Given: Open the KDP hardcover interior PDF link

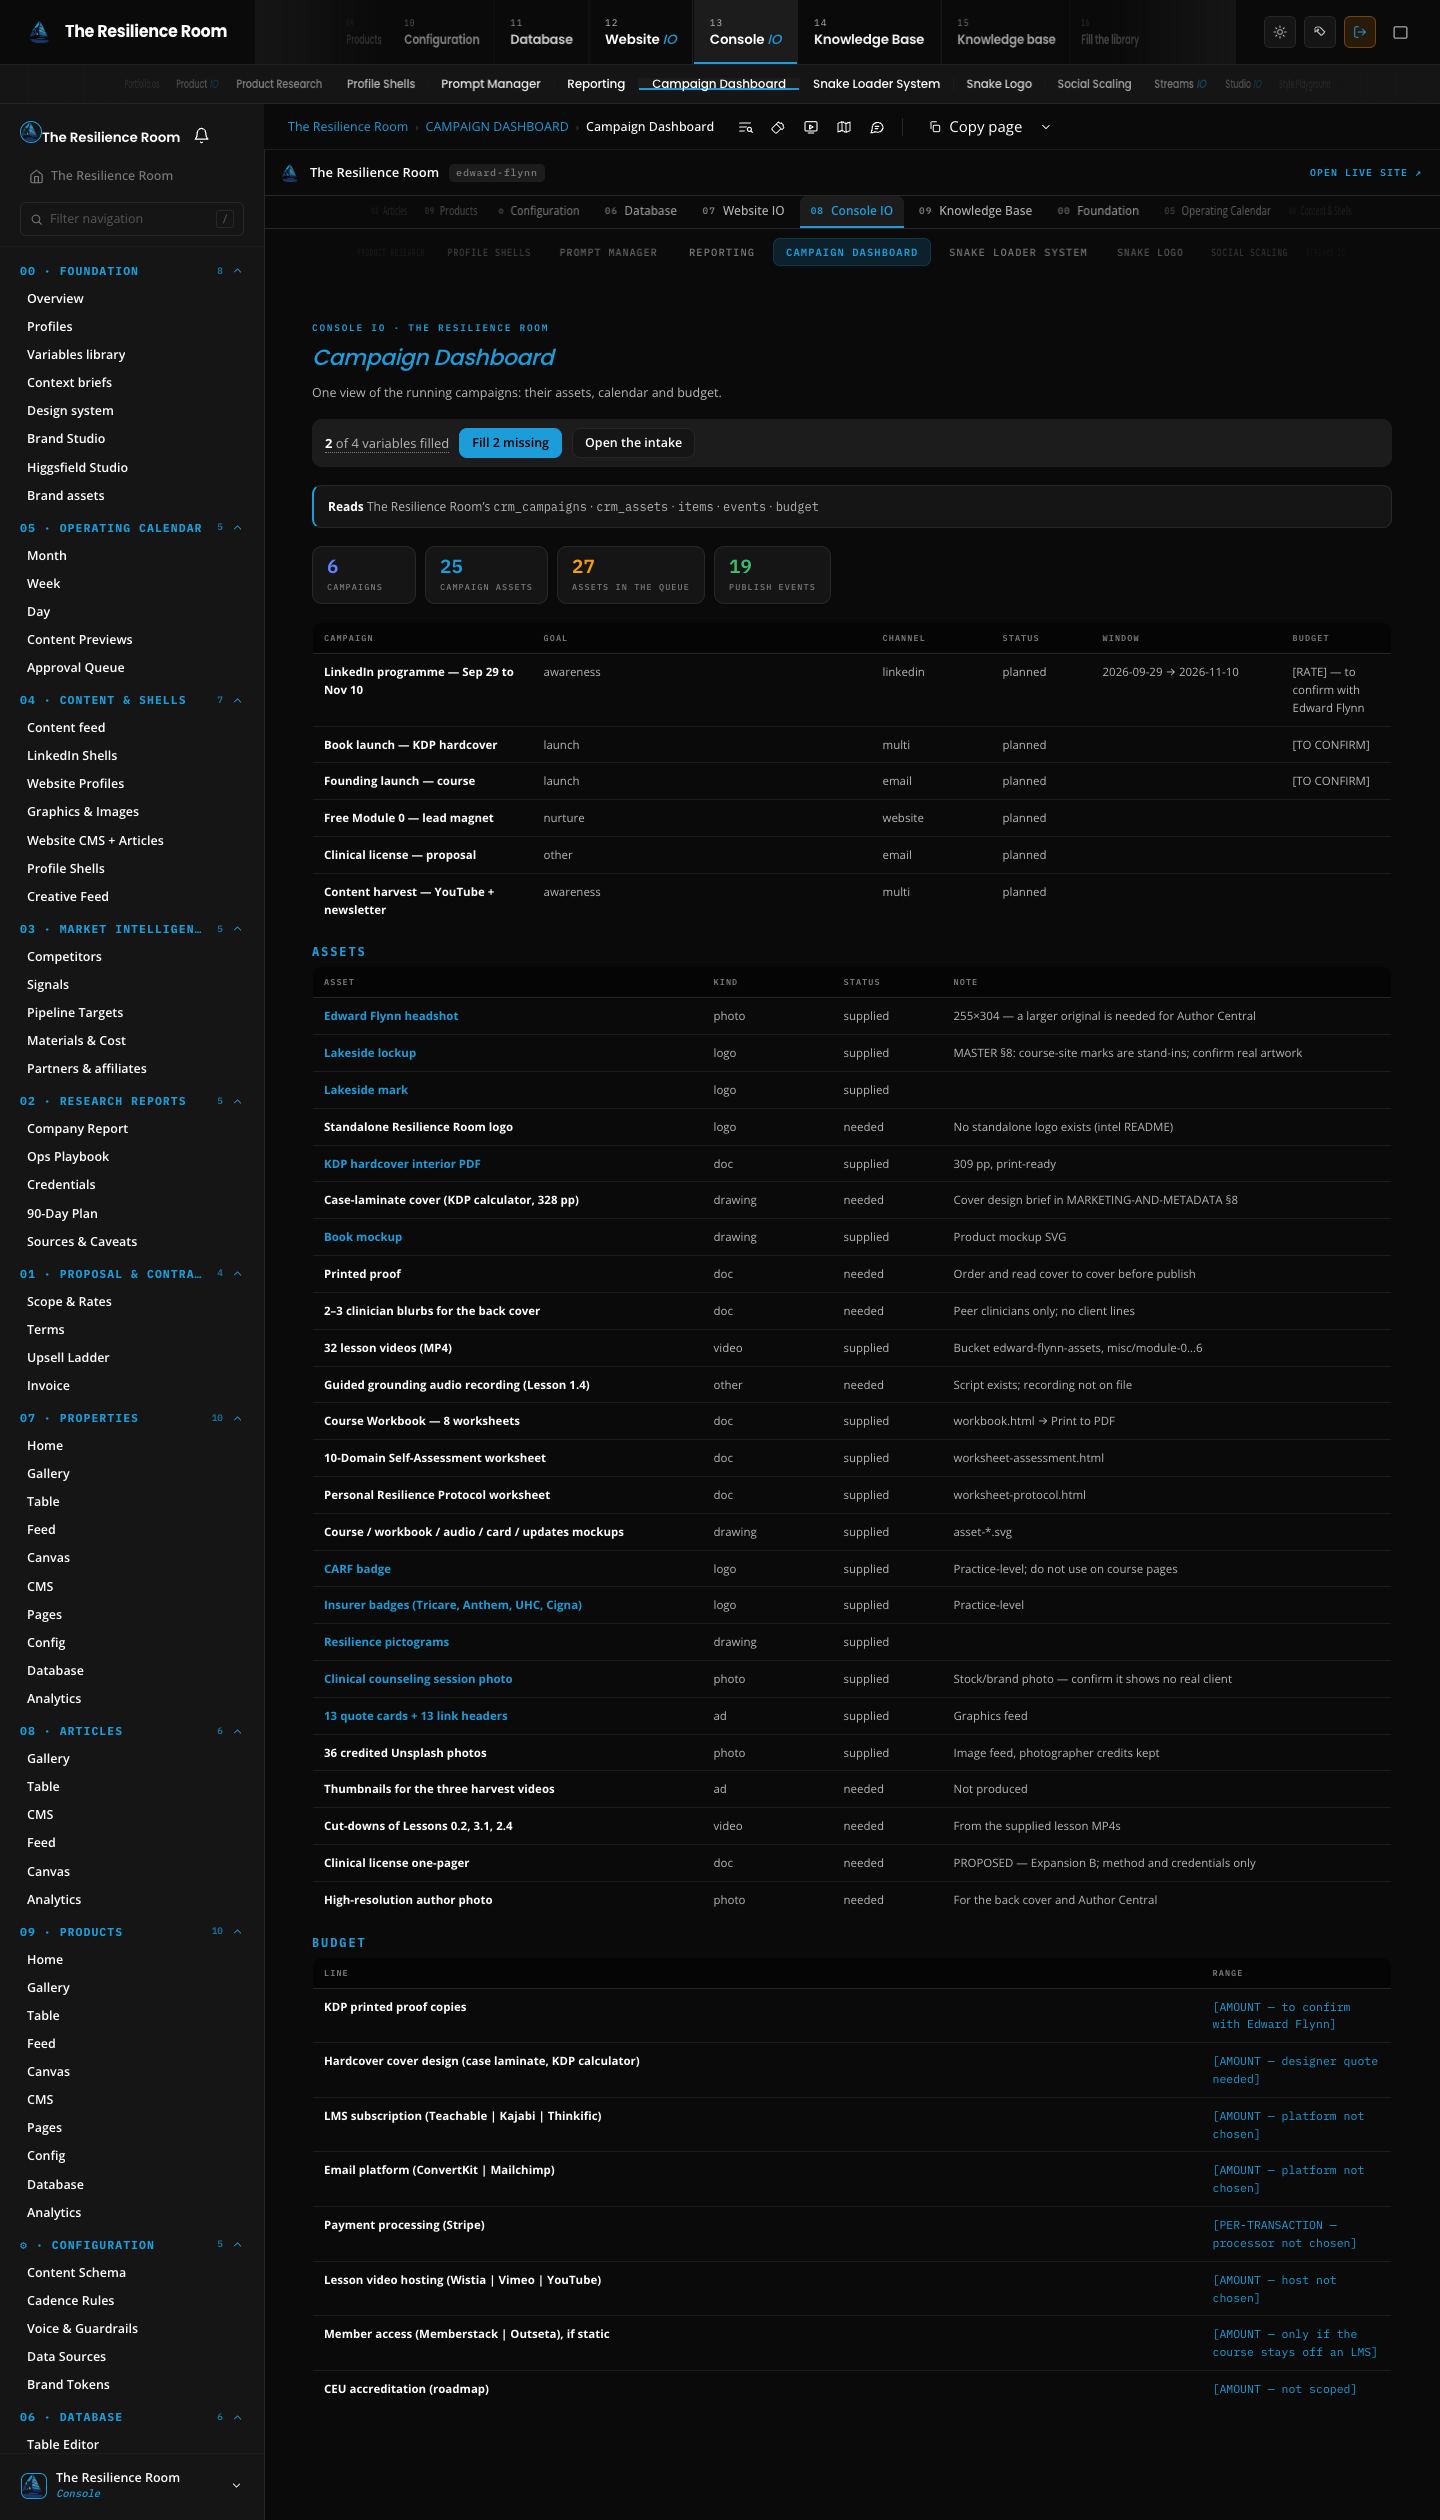Looking at the screenshot, I should coord(402,1164).
